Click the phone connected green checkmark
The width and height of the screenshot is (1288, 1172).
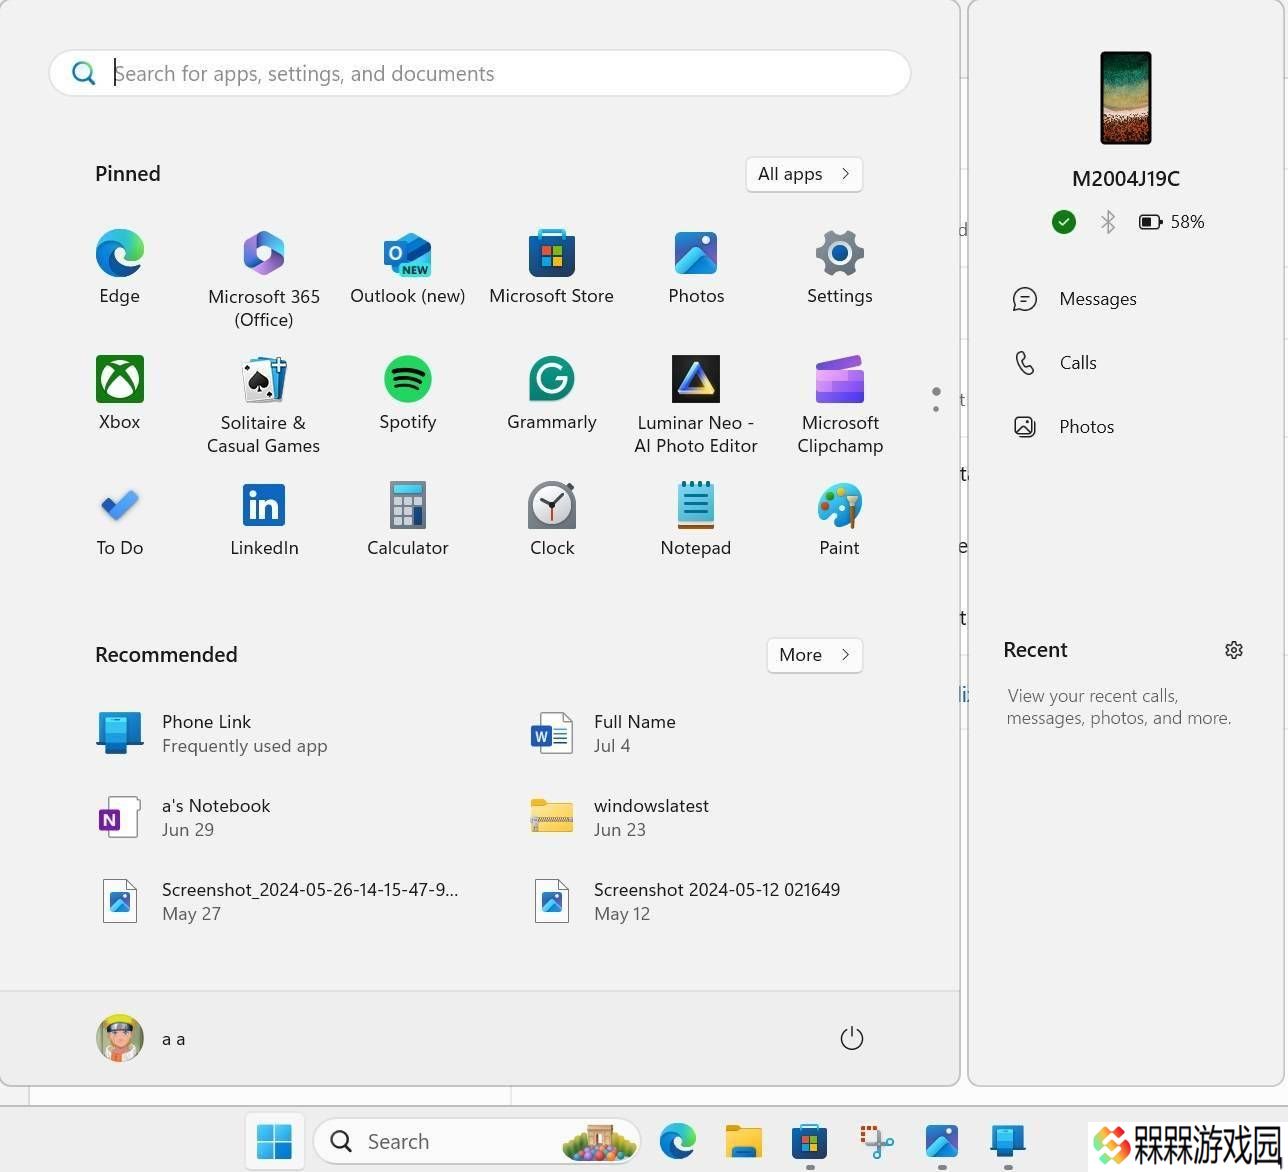(1064, 222)
